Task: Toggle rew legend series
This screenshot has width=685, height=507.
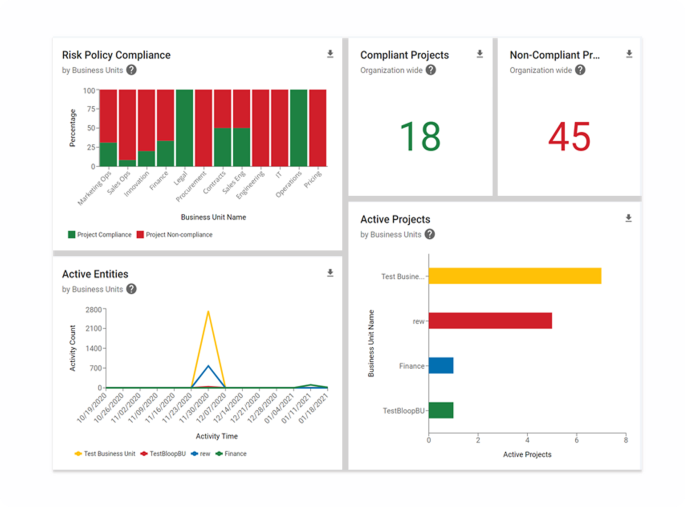Action: pos(201,454)
